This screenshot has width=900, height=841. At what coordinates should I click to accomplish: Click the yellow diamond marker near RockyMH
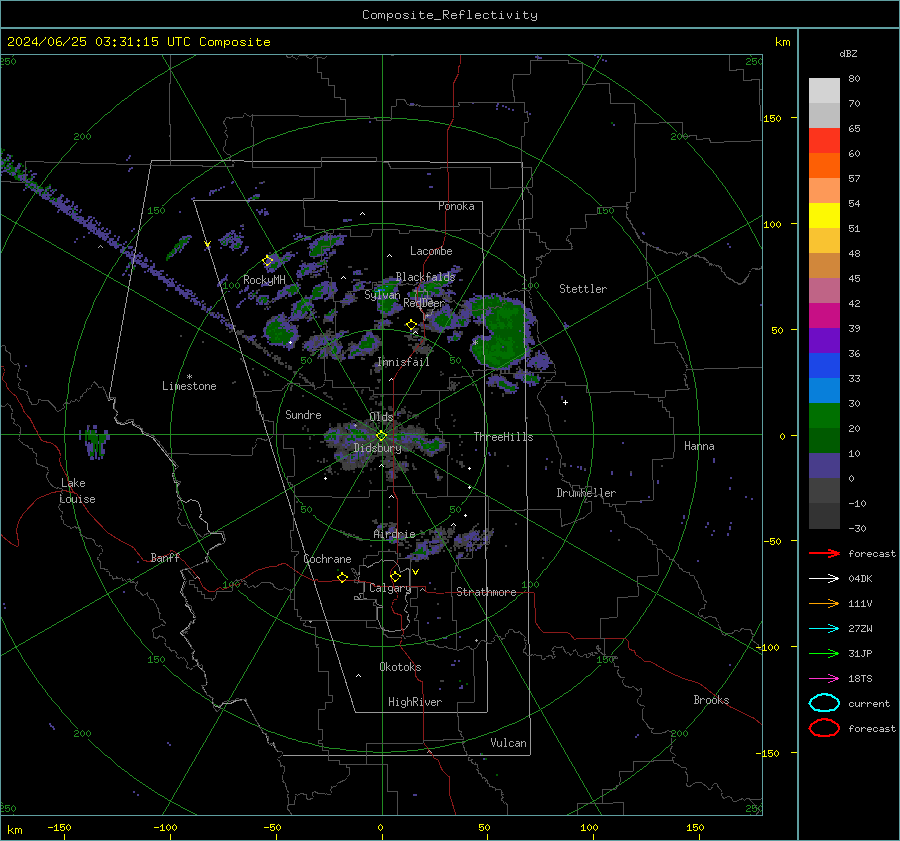tap(267, 261)
